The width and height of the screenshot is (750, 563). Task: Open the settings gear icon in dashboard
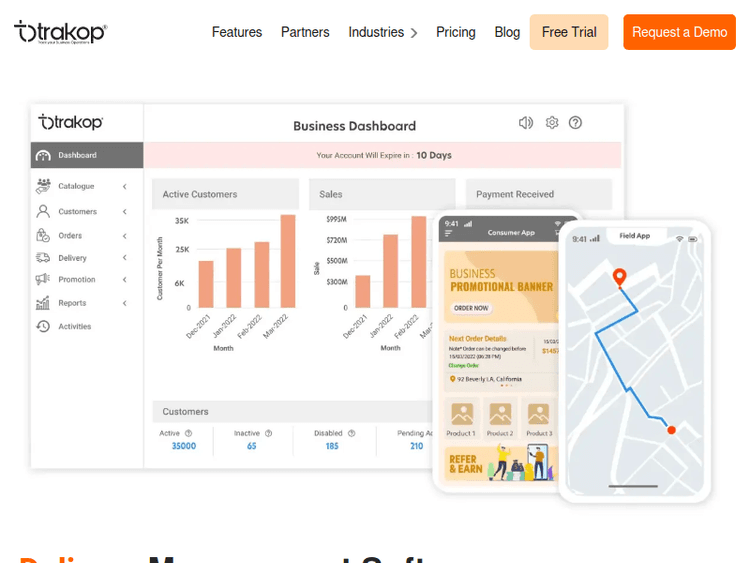coord(552,123)
